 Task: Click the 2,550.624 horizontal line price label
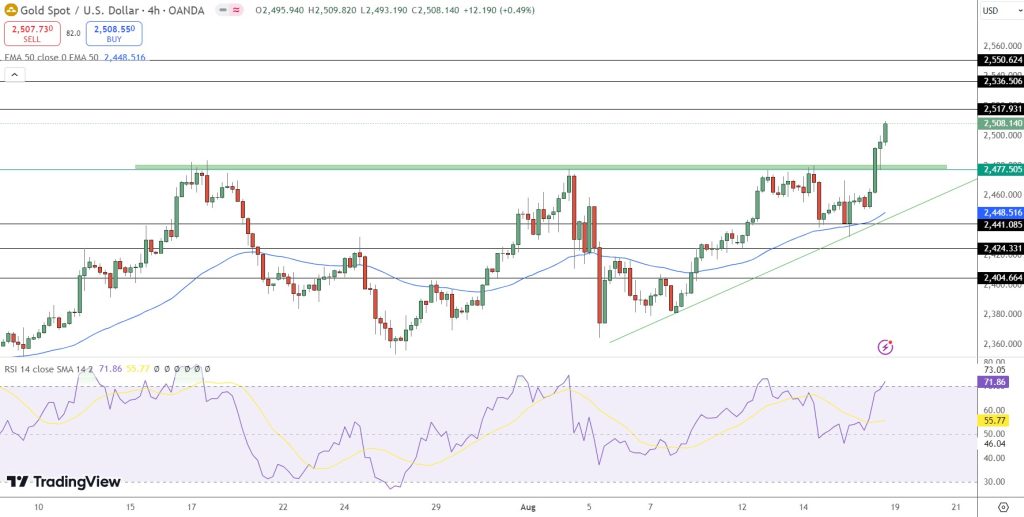pyautogui.click(x=1000, y=60)
